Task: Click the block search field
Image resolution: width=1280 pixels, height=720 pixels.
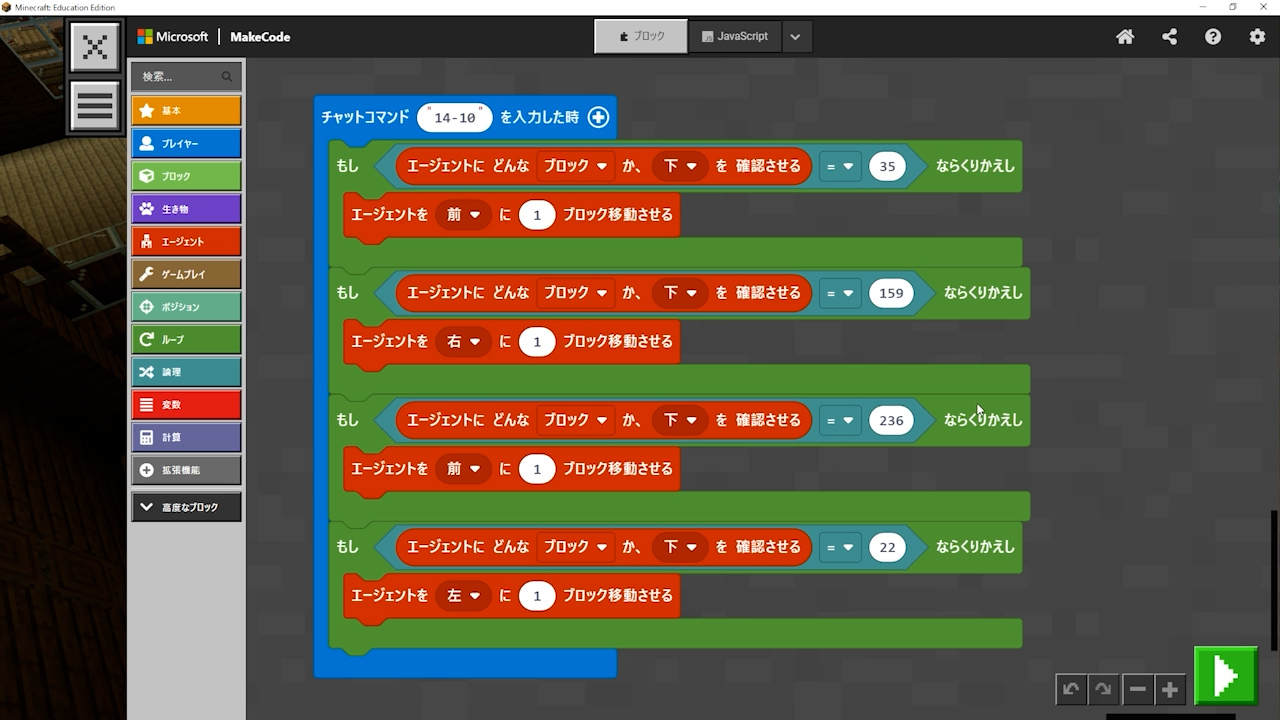Action: [x=180, y=76]
